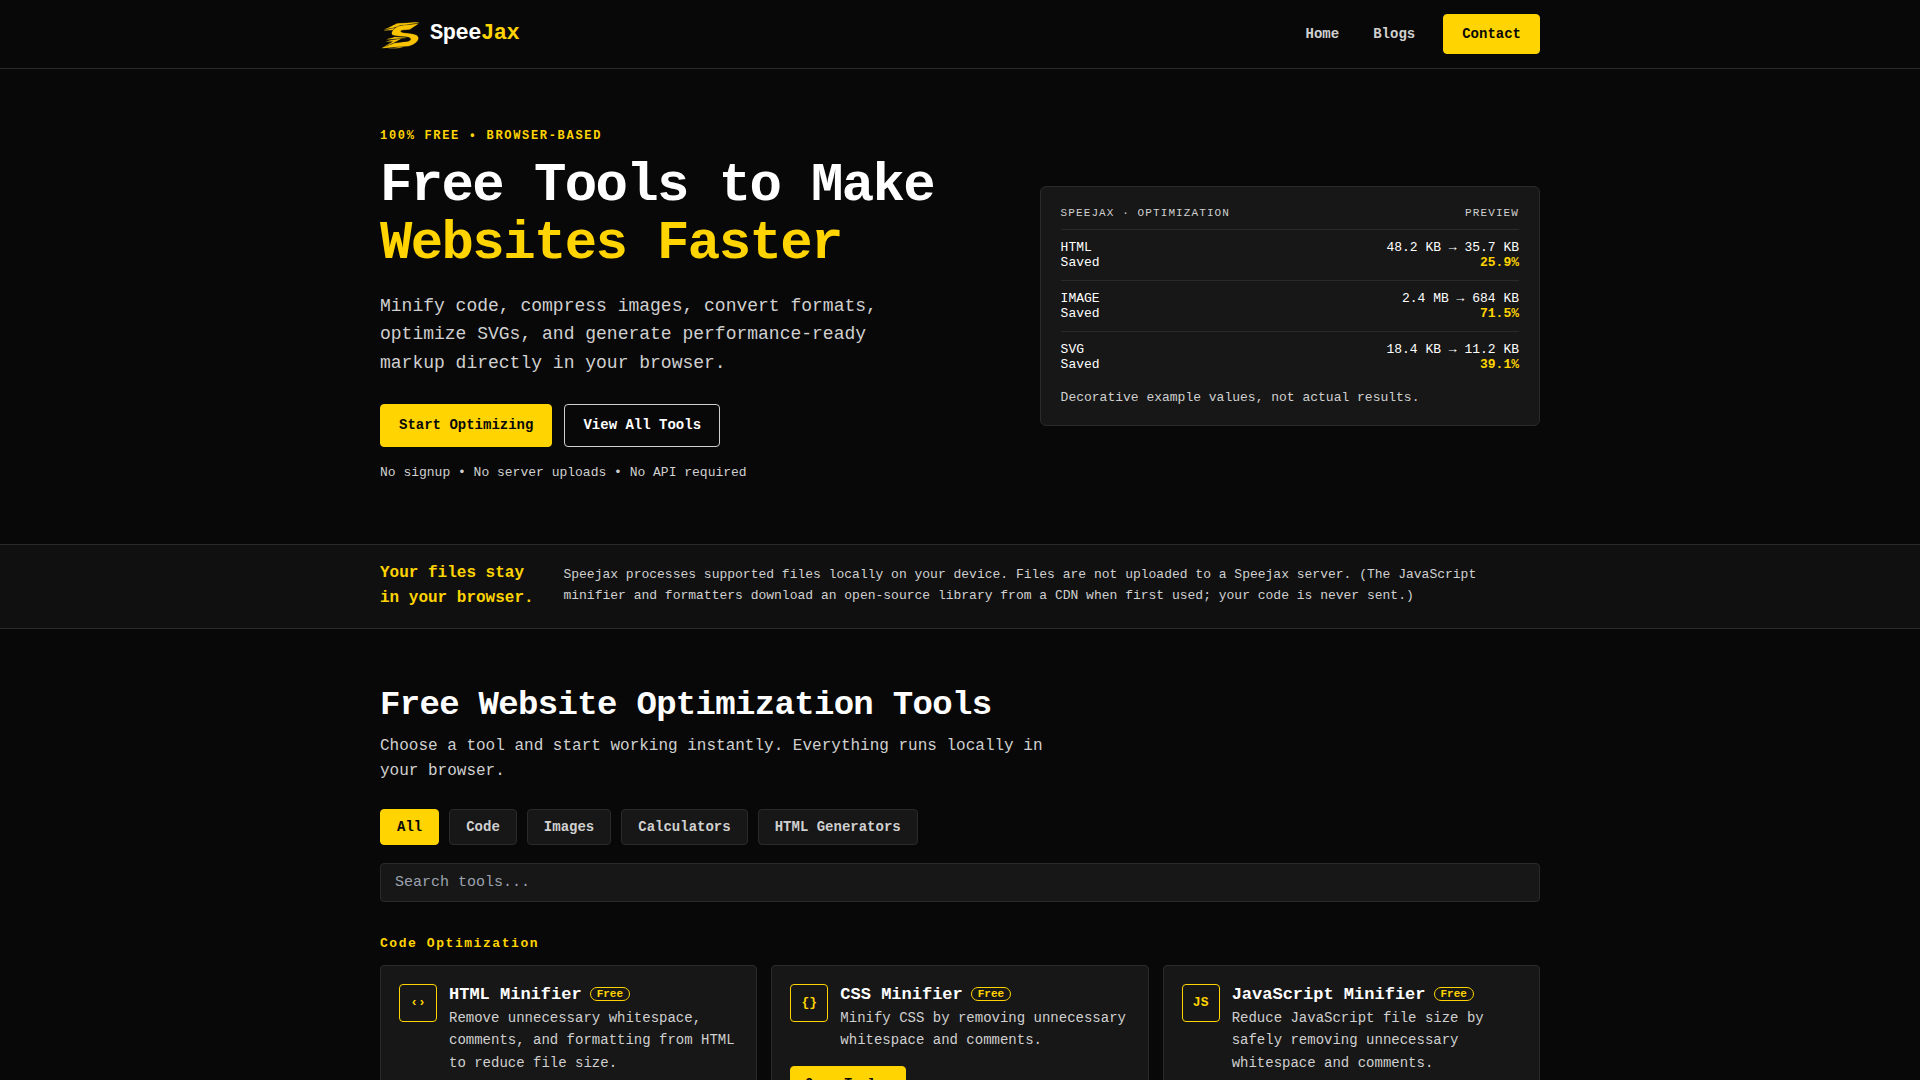Open the CSS Minifier curly-braces icon

(x=809, y=1003)
